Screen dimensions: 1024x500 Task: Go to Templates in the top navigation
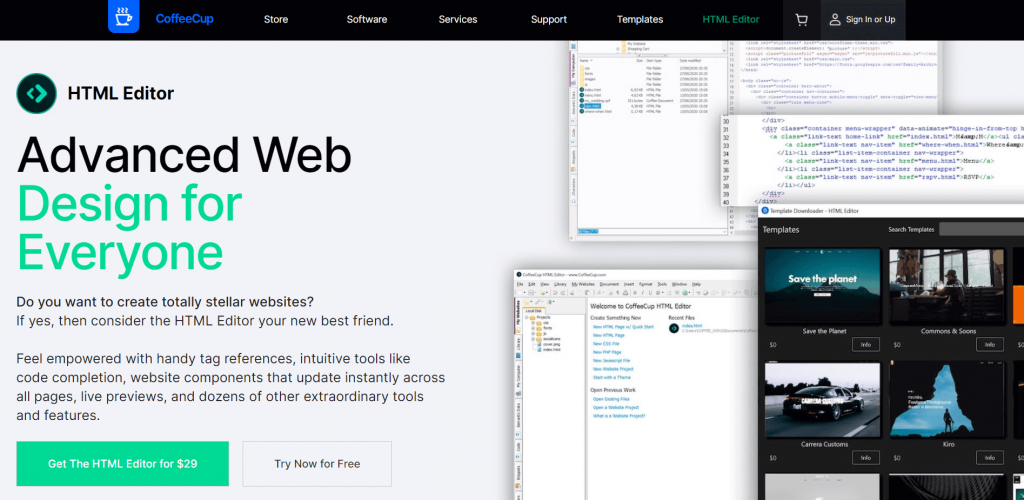pyautogui.click(x=640, y=20)
